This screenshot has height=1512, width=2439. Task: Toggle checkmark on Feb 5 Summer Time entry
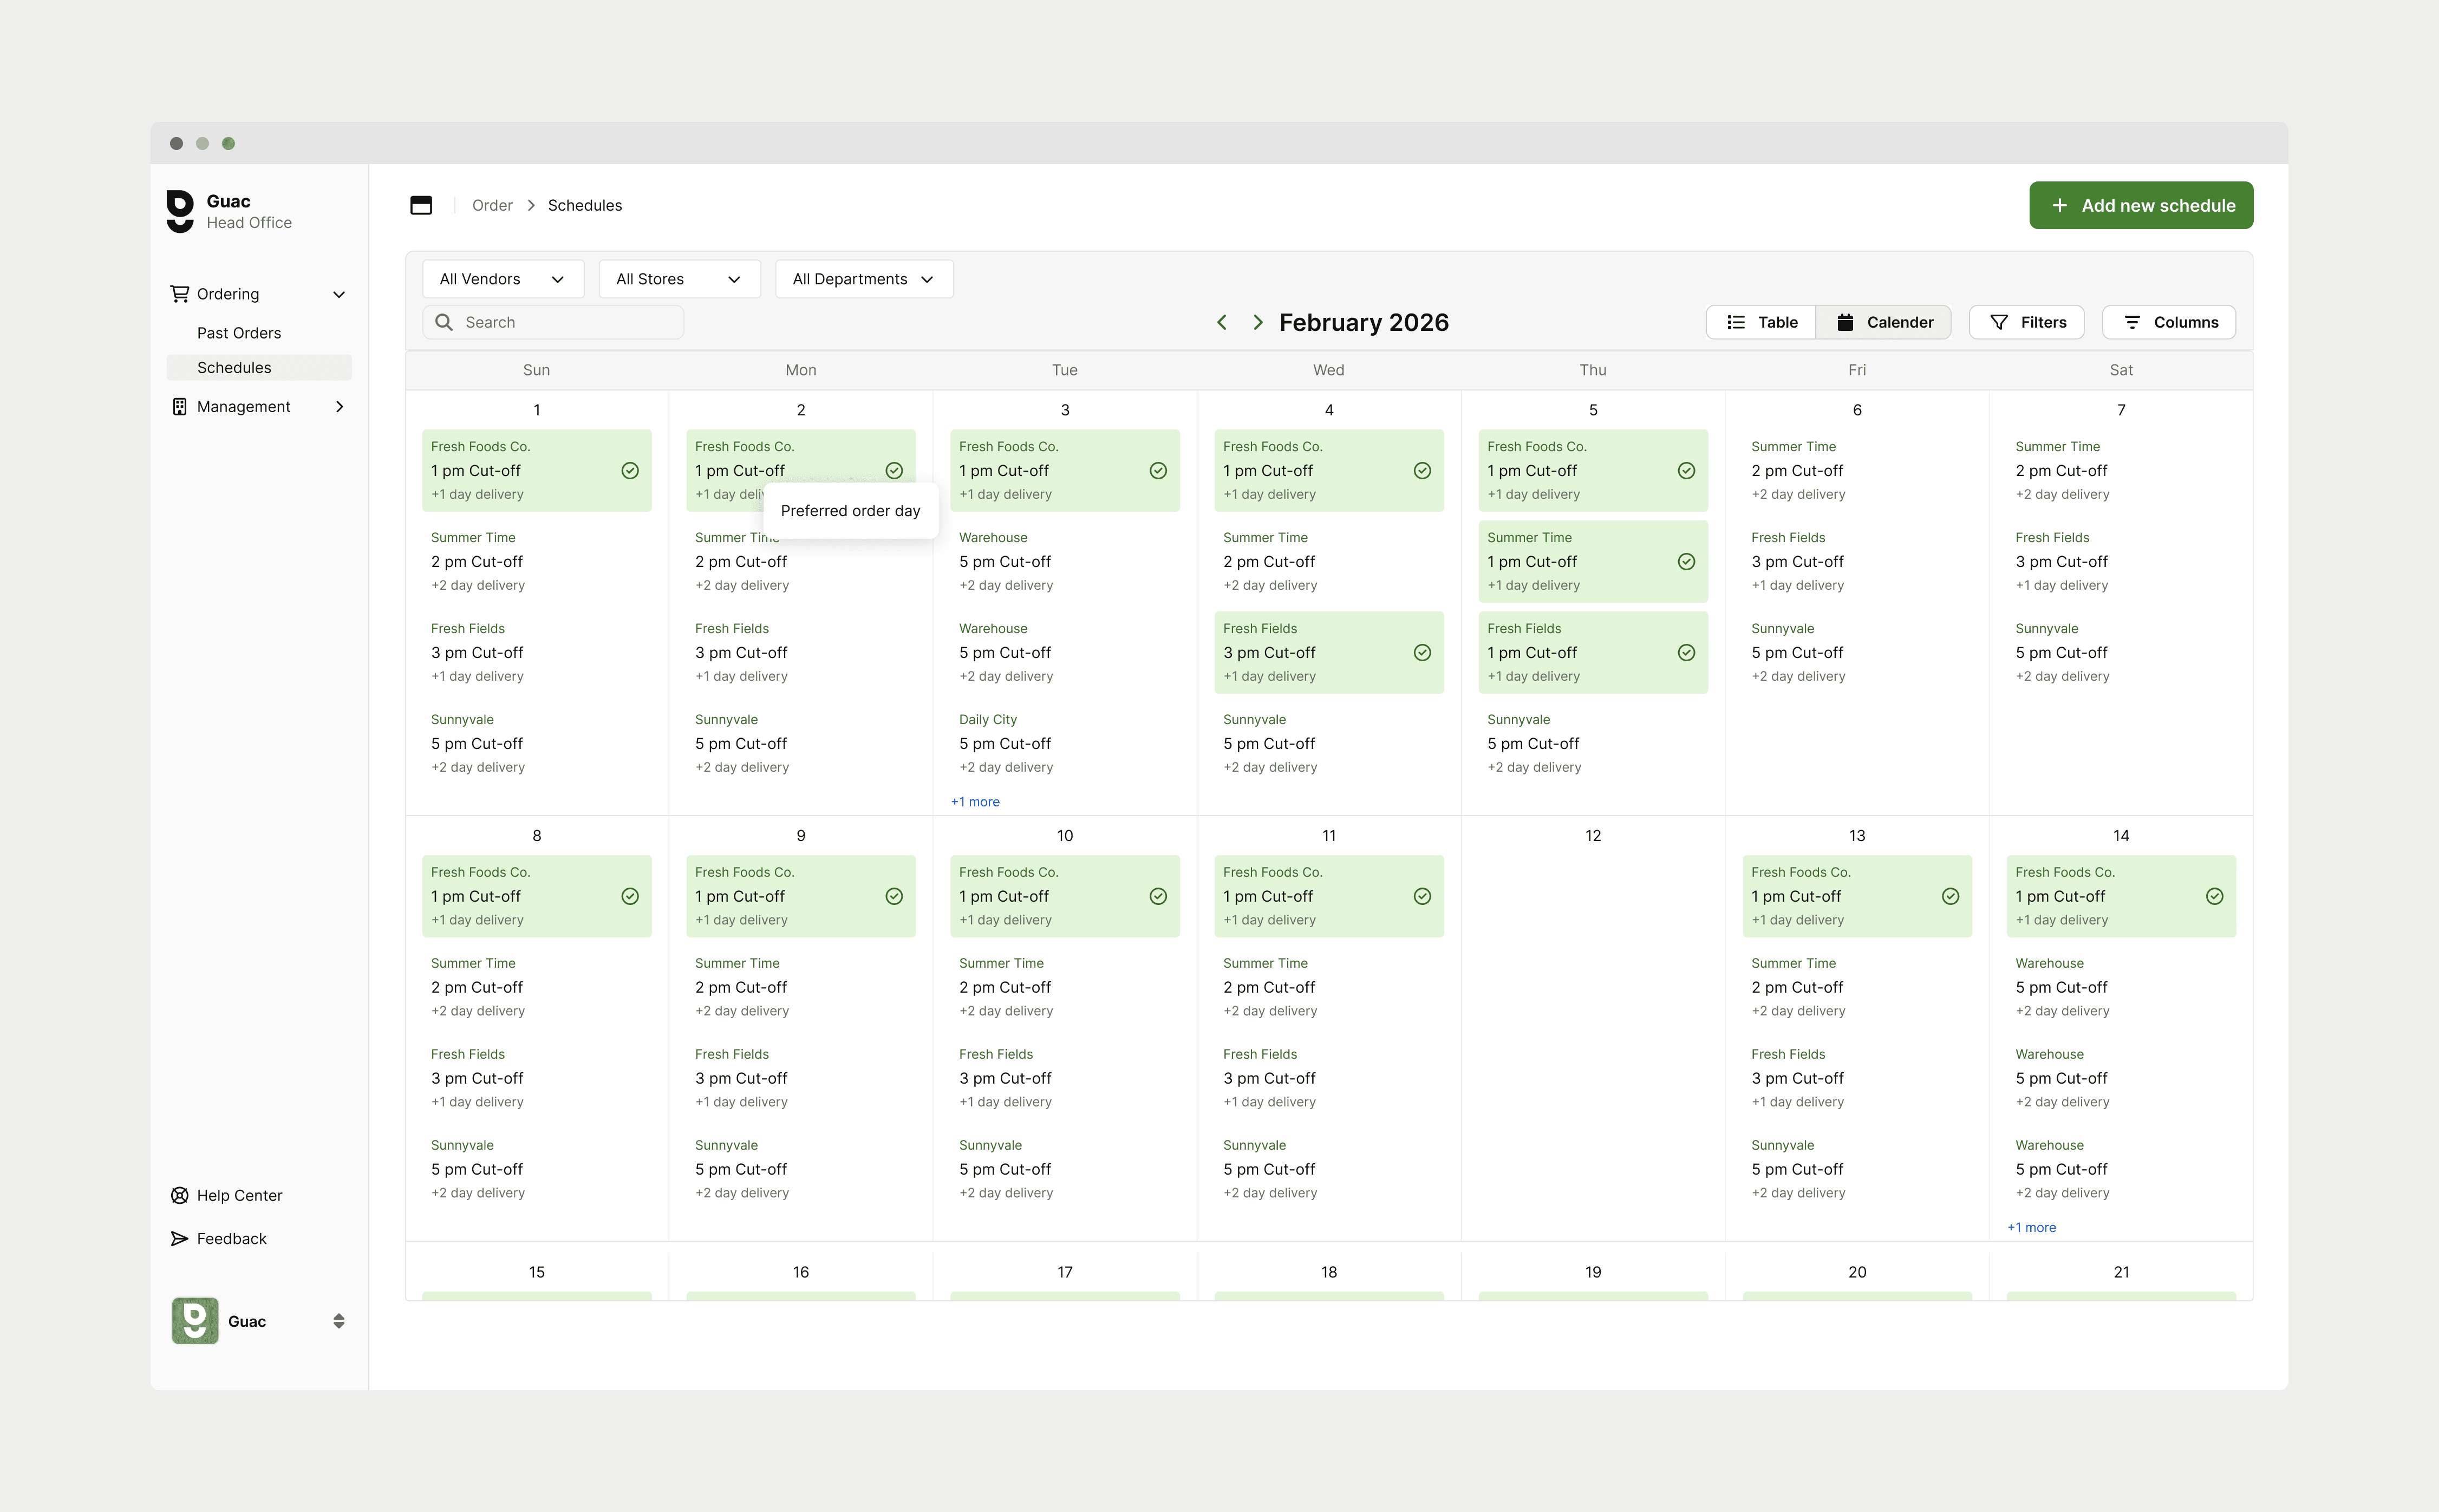coord(1686,562)
